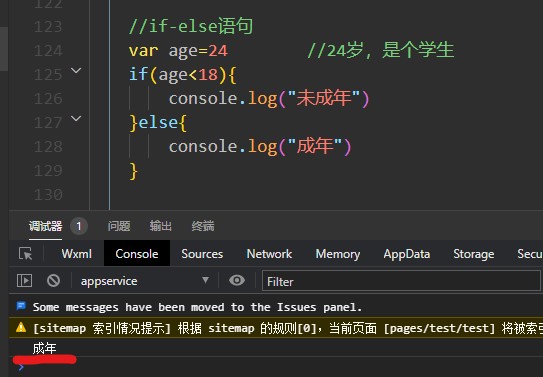Open the Network tab

[269, 254]
